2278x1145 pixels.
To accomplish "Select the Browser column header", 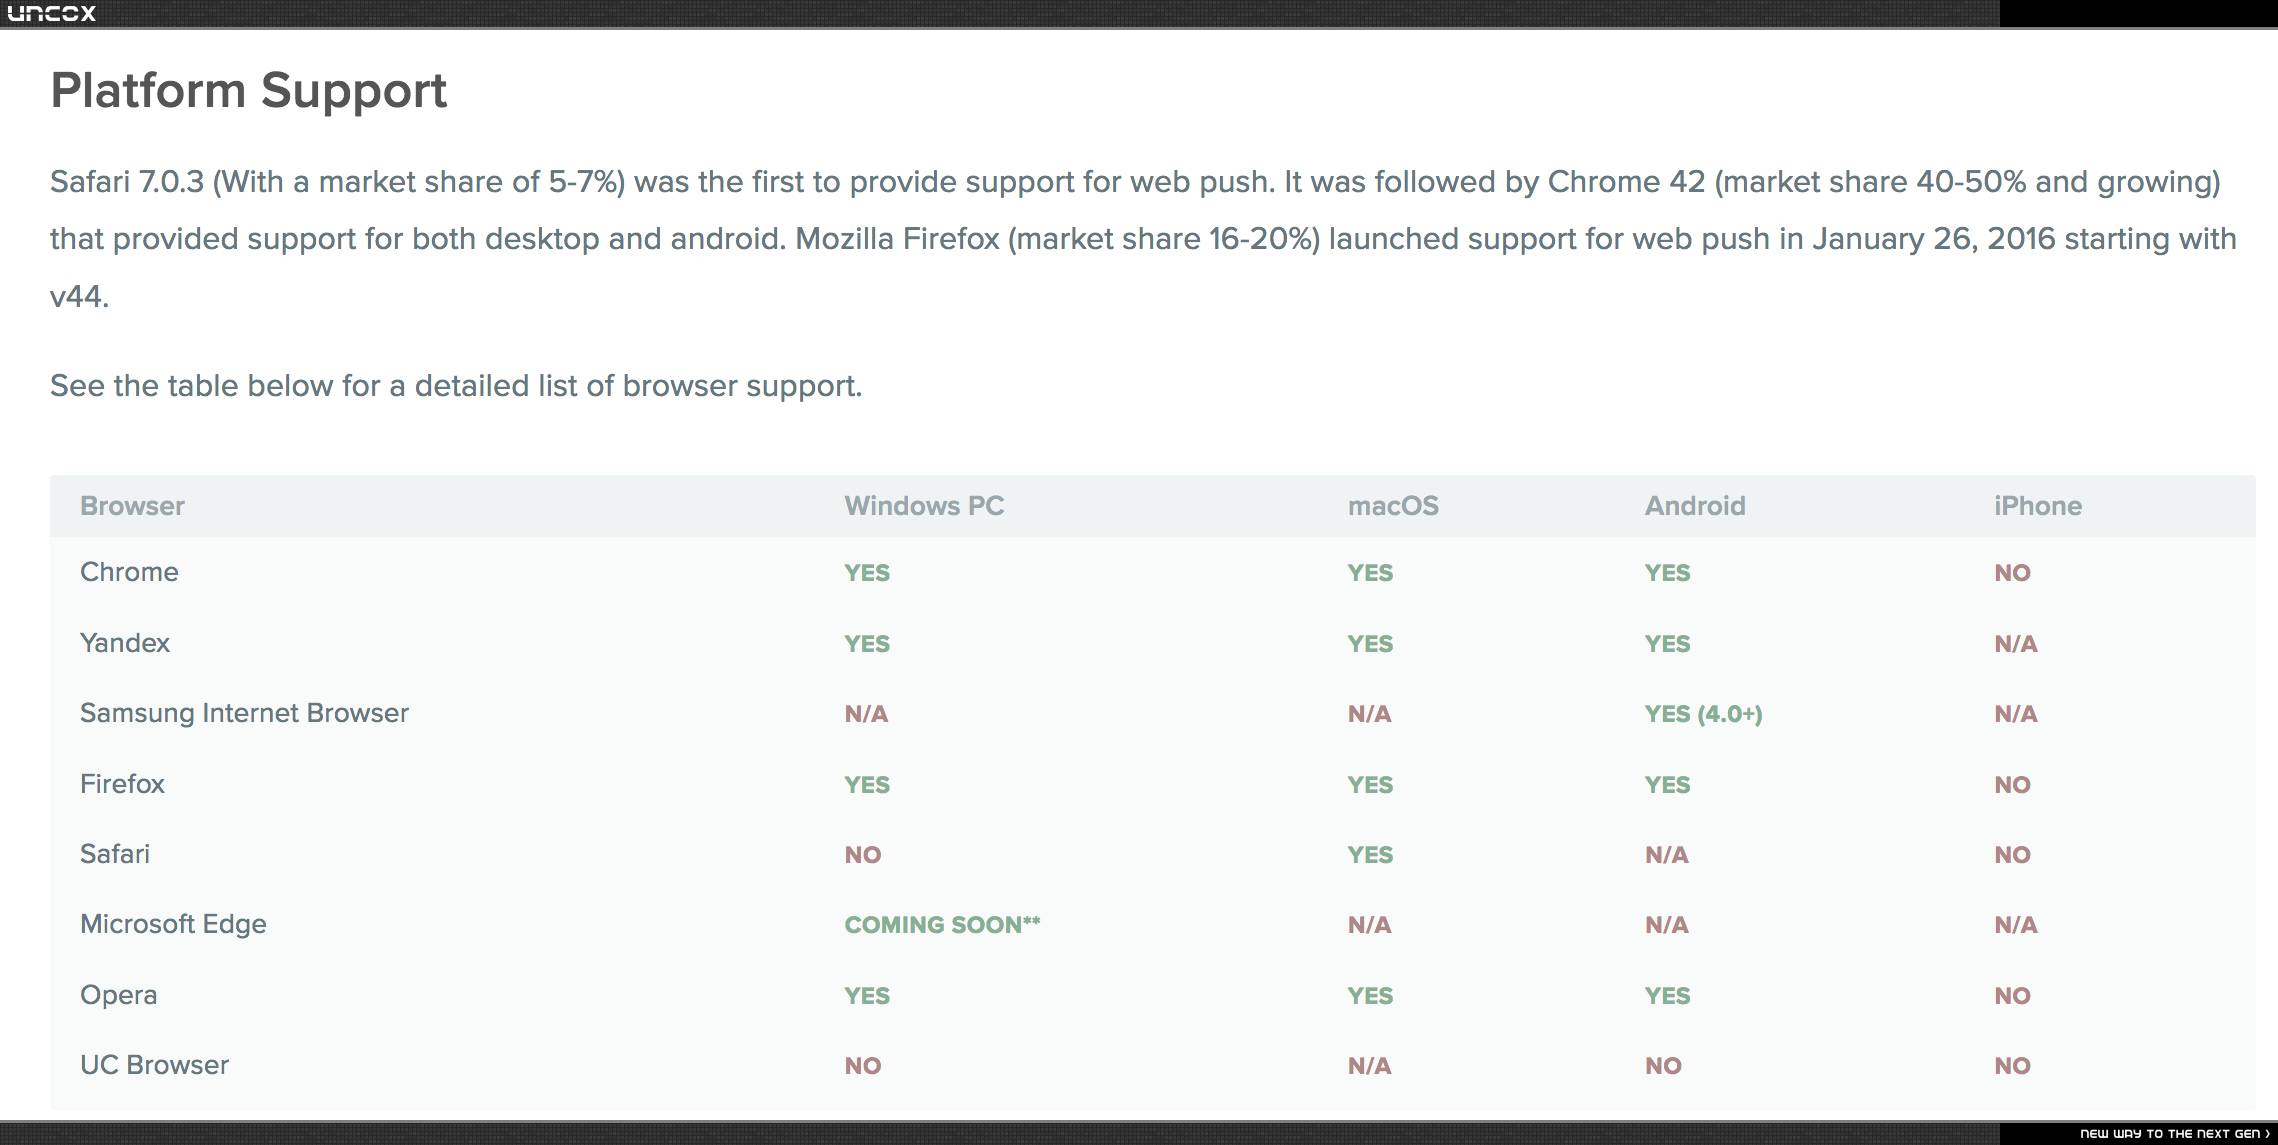I will 132,506.
